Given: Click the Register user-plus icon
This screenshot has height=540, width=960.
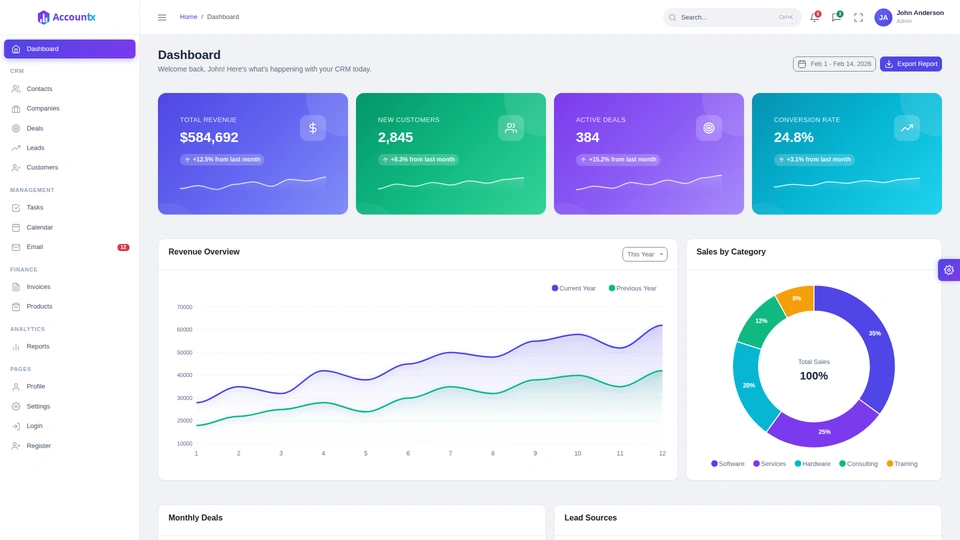Looking at the screenshot, I should pos(16,446).
